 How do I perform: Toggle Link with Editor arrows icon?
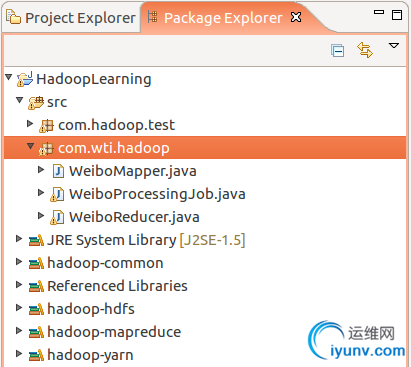click(365, 50)
